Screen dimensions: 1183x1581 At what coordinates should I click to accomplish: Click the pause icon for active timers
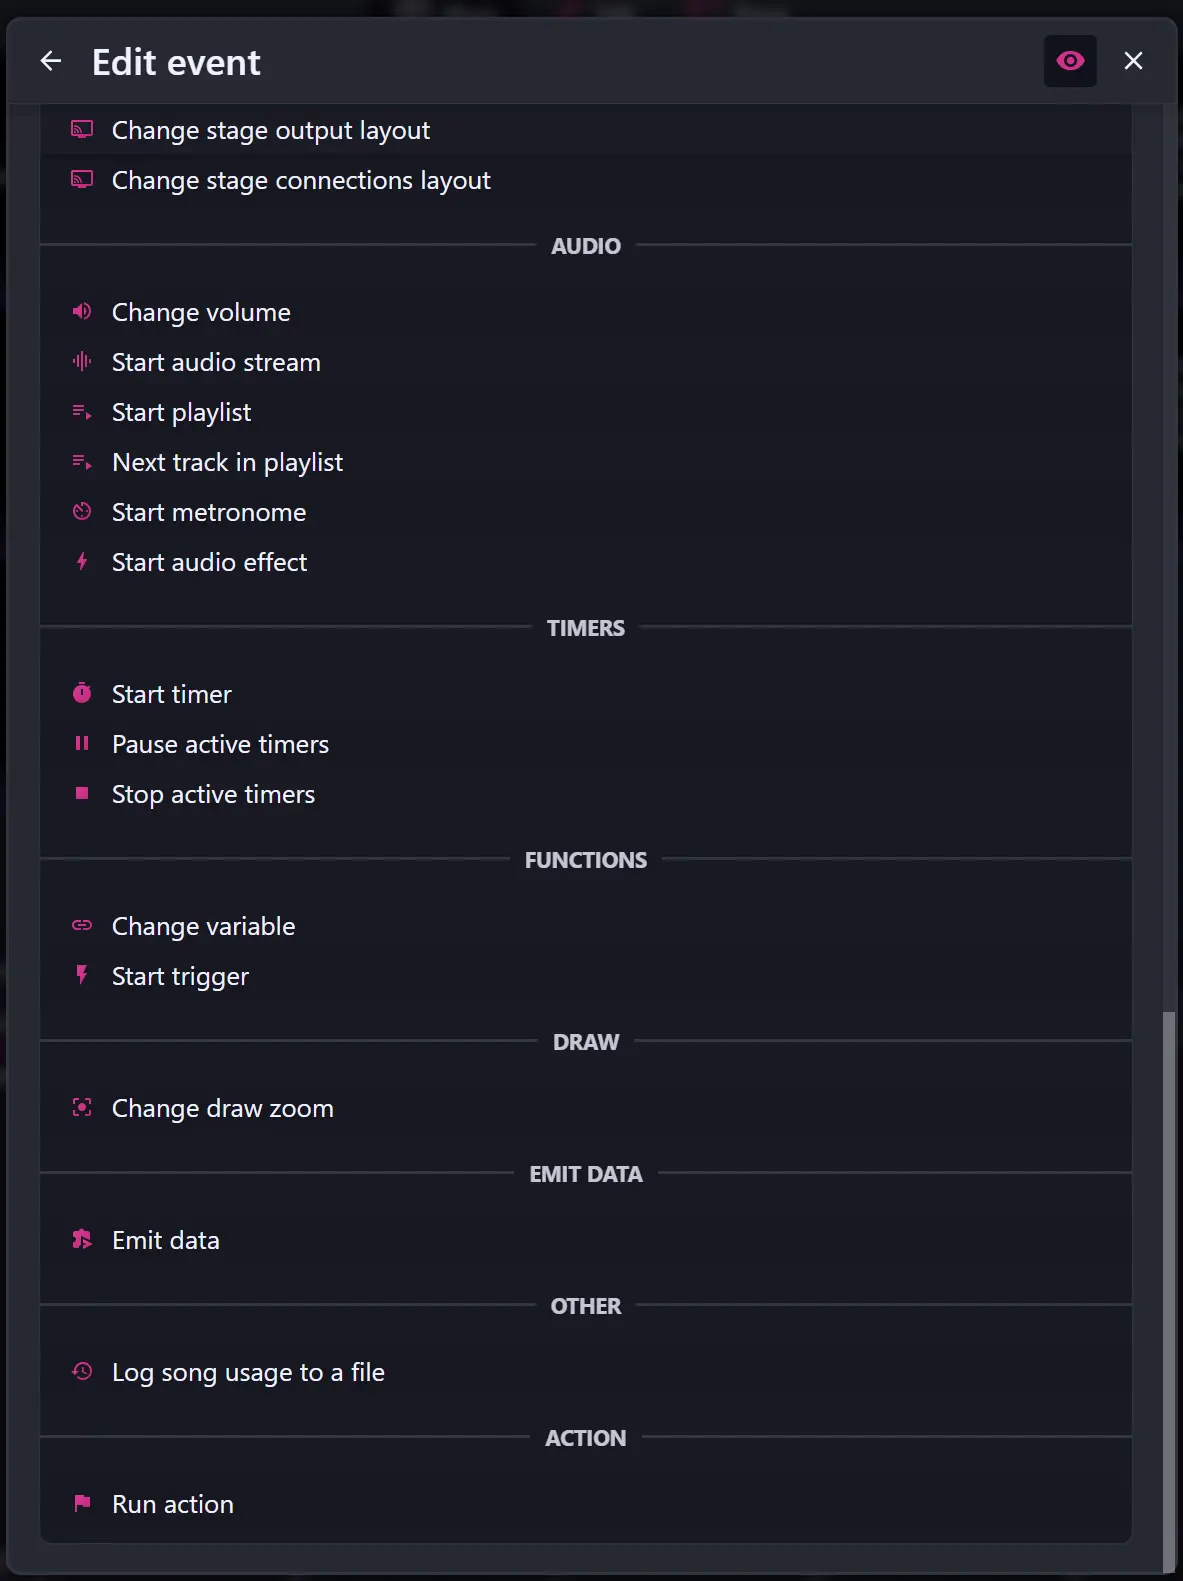click(82, 744)
